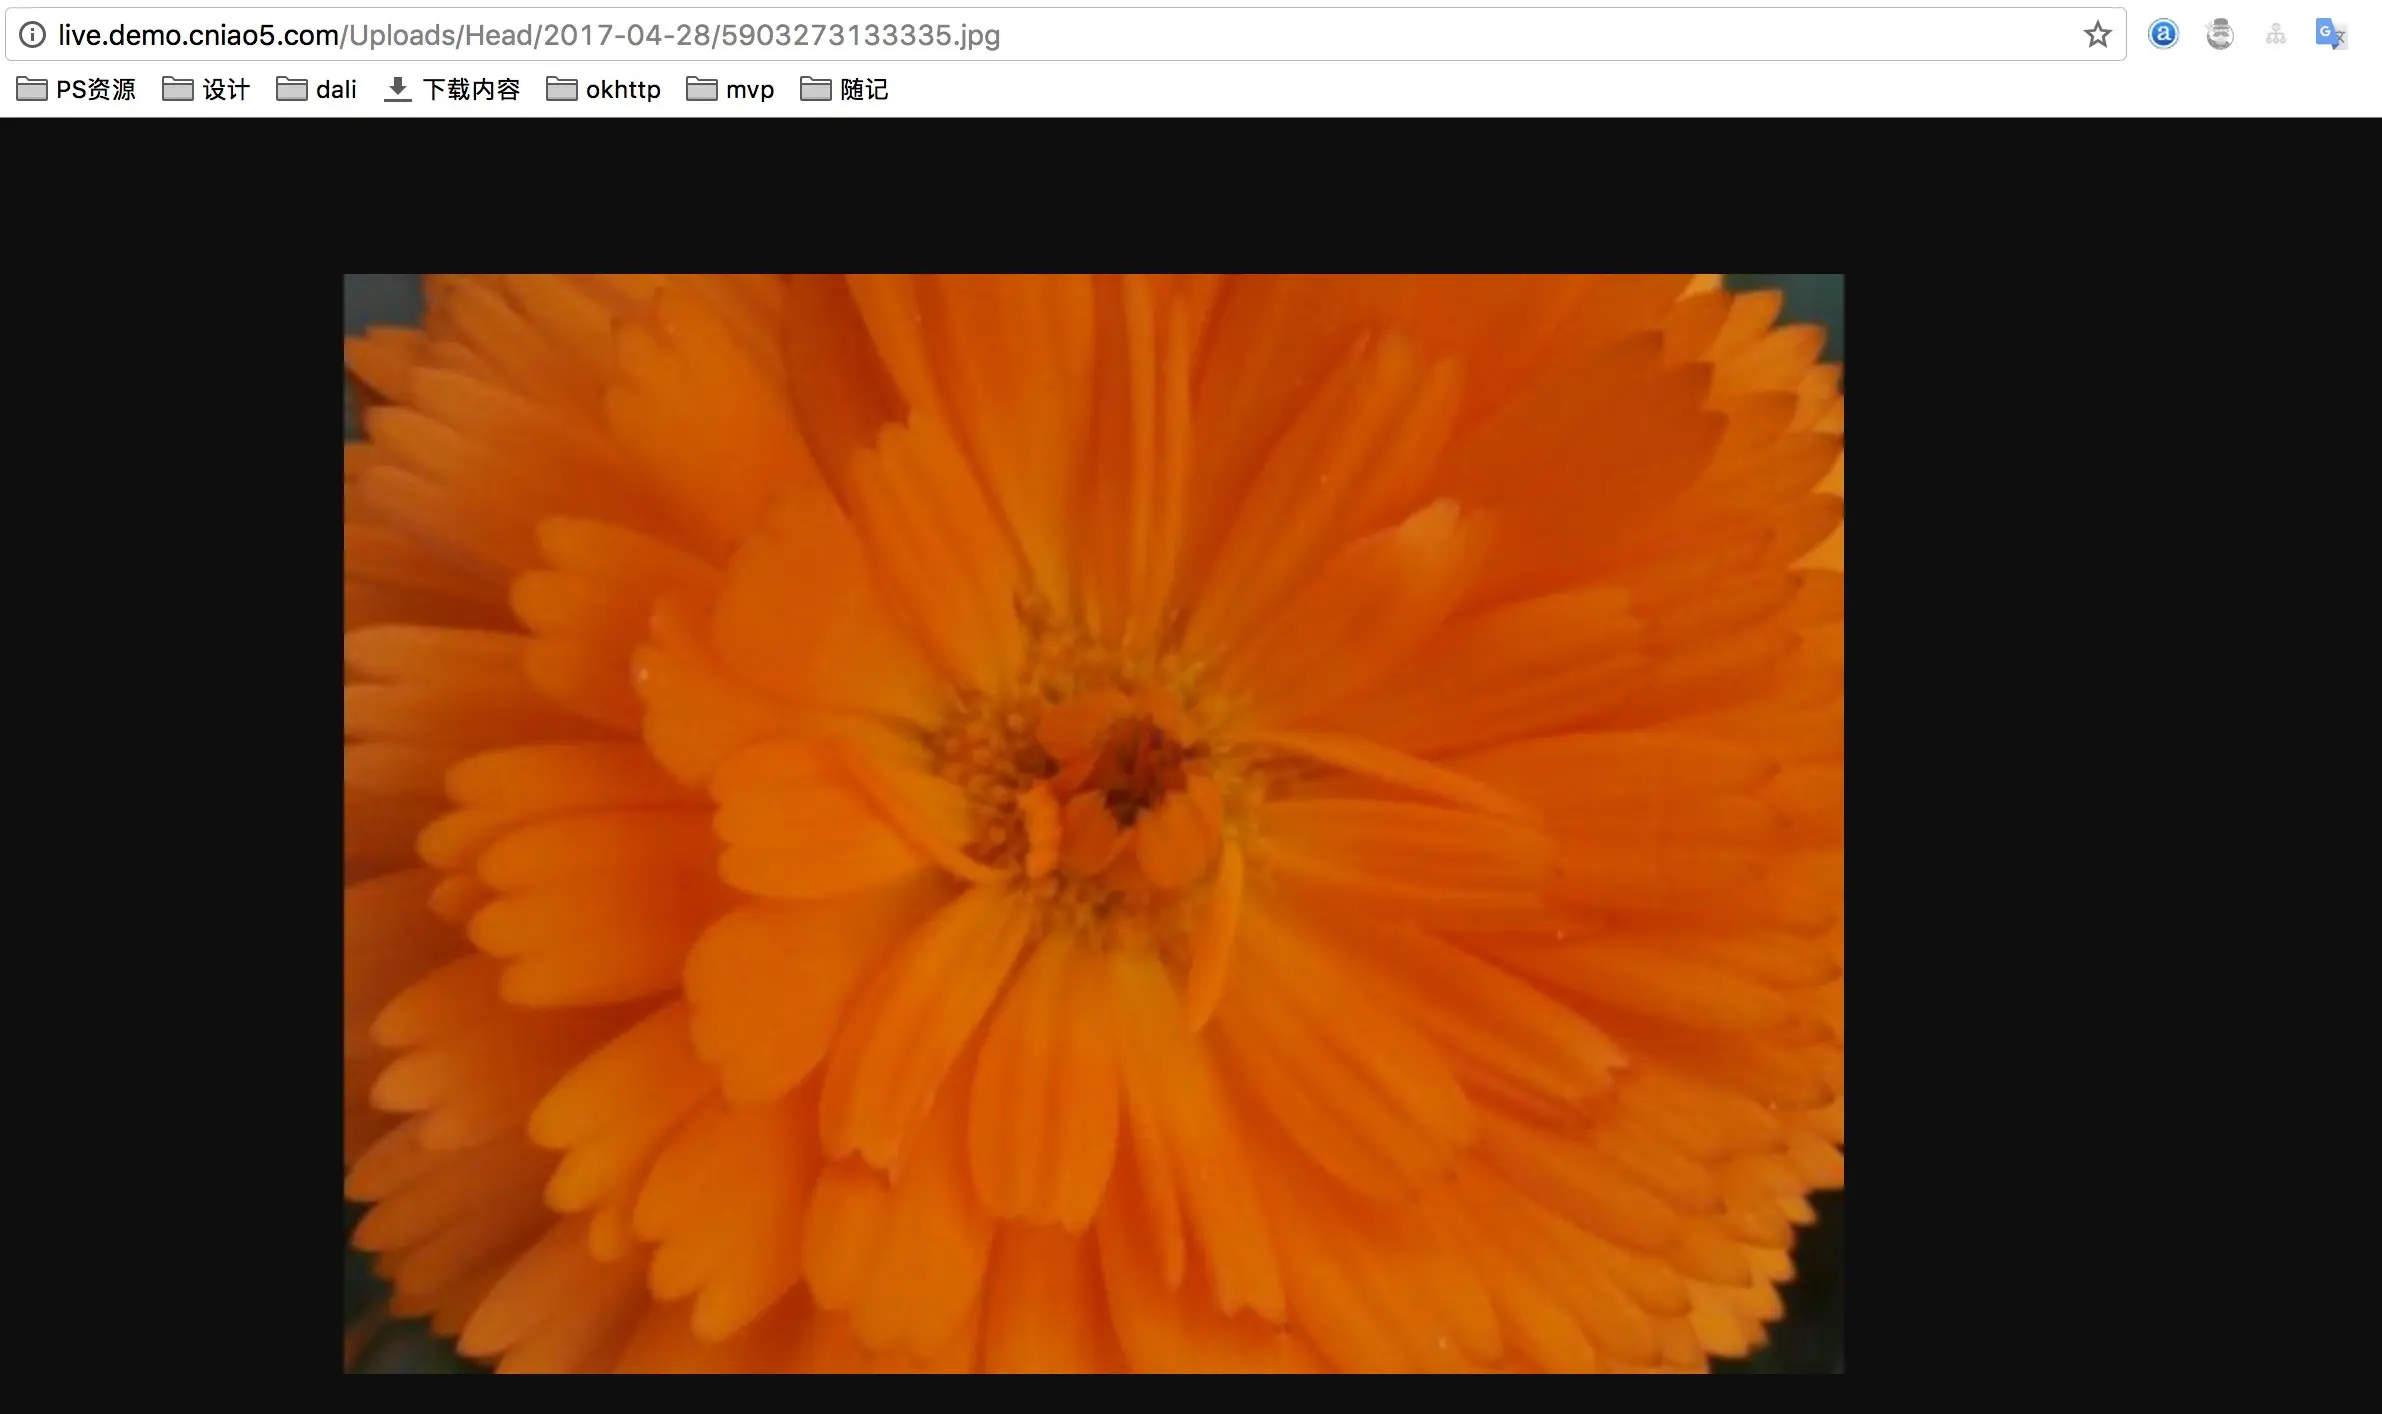Expand the dali bookmark folder
The width and height of the screenshot is (2382, 1414).
(317, 89)
